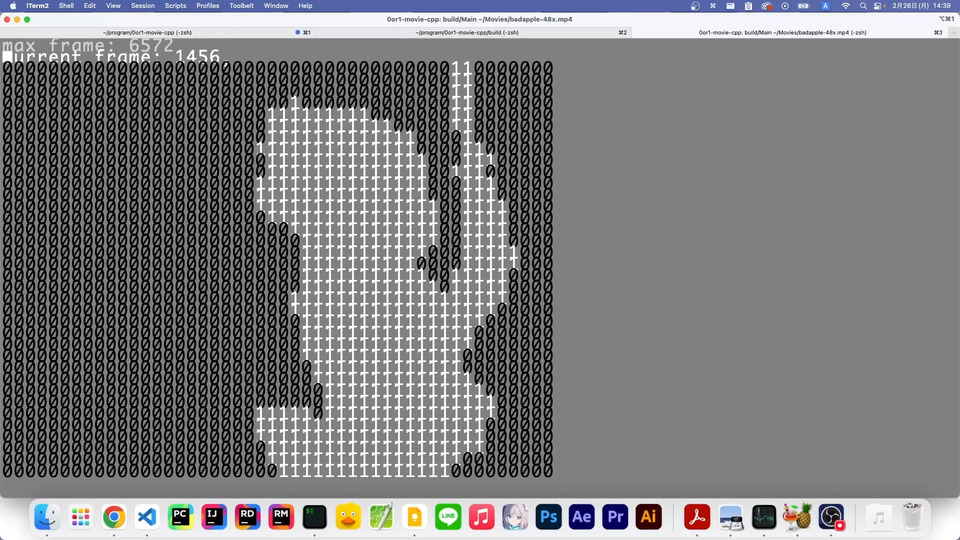Open PyCharm from the dock
Screen dimensions: 960x540
click(x=181, y=517)
